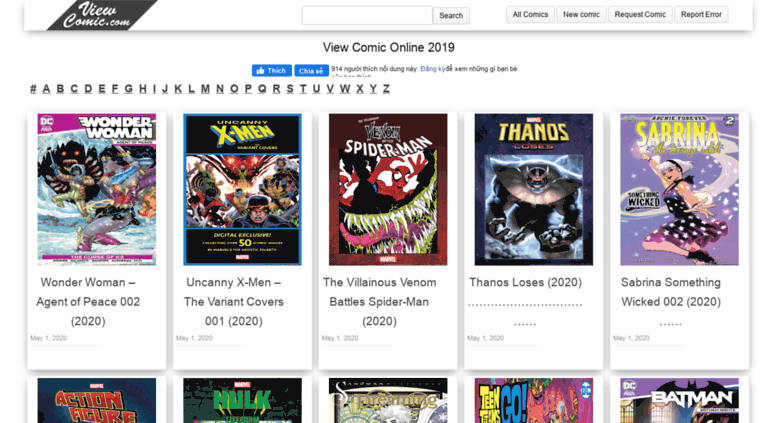Open the Wonder Woman cover thumbnail
This screenshot has height=423, width=777.
tap(97, 190)
